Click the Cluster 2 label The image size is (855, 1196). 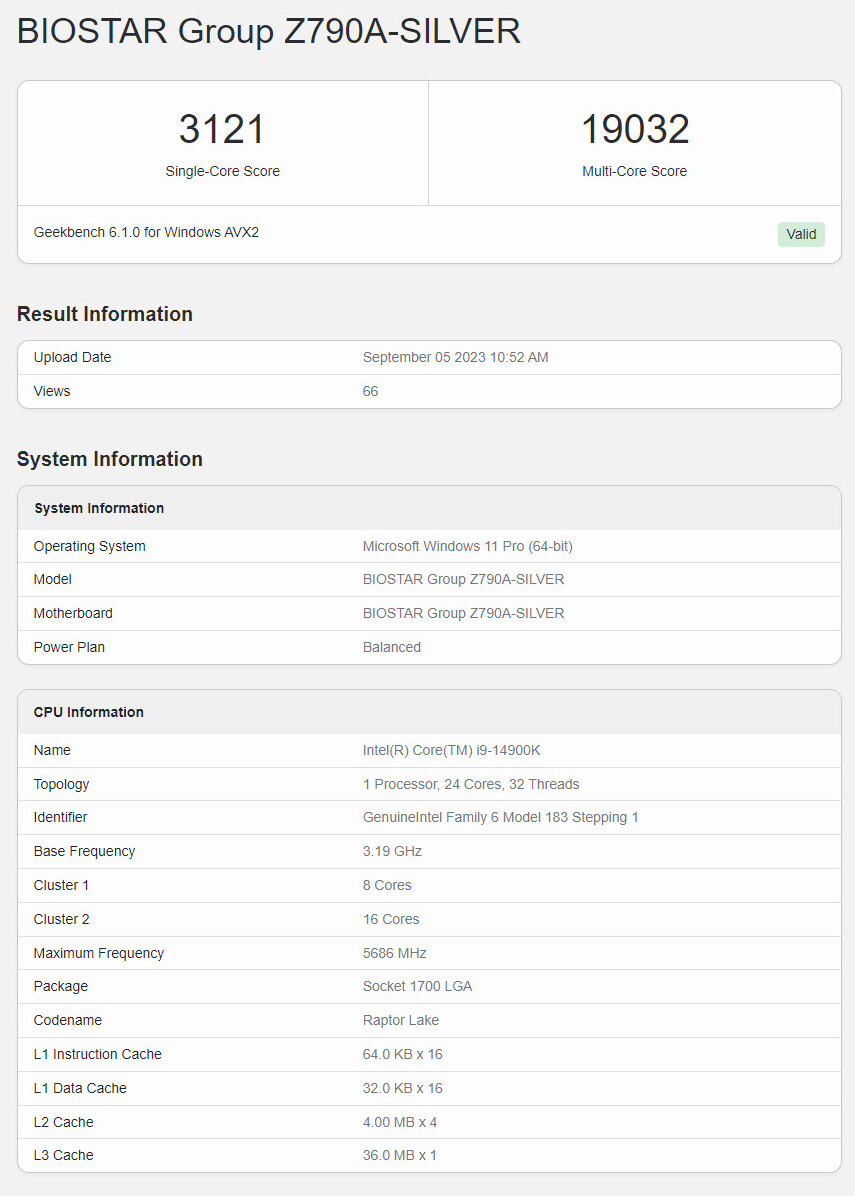[x=61, y=919]
